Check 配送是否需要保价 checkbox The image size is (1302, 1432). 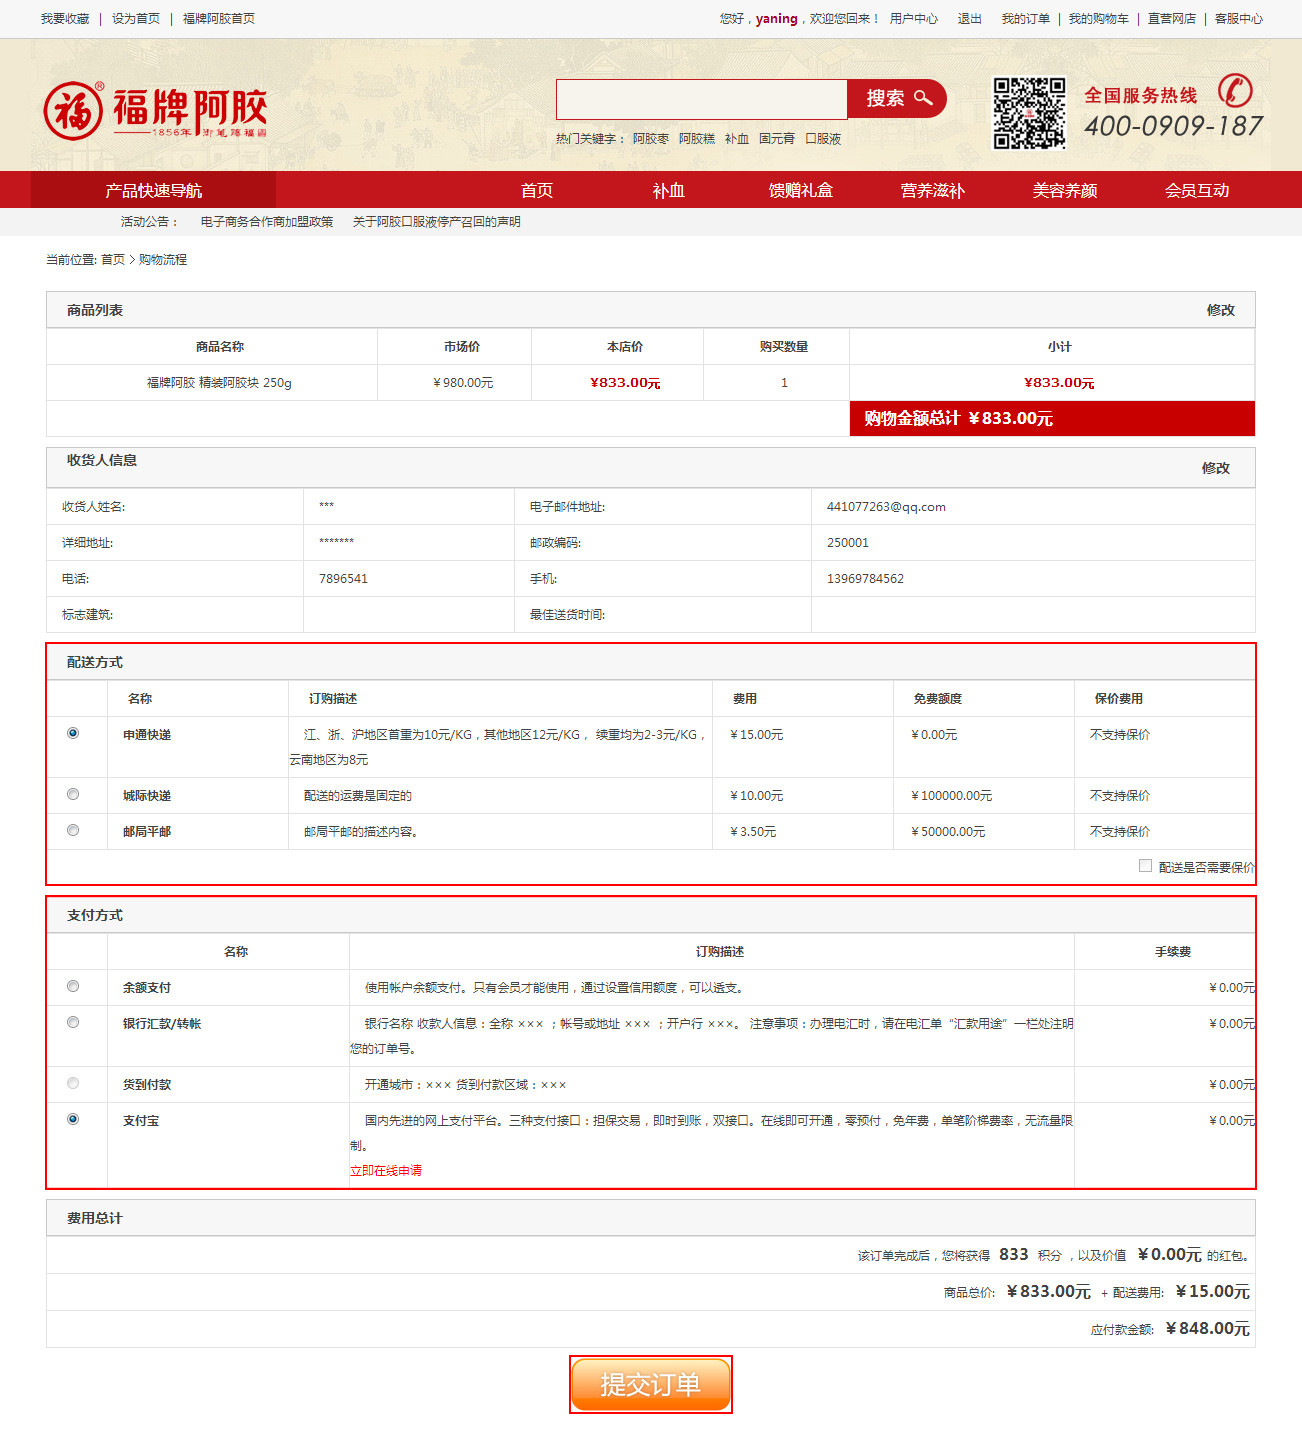[1145, 866]
